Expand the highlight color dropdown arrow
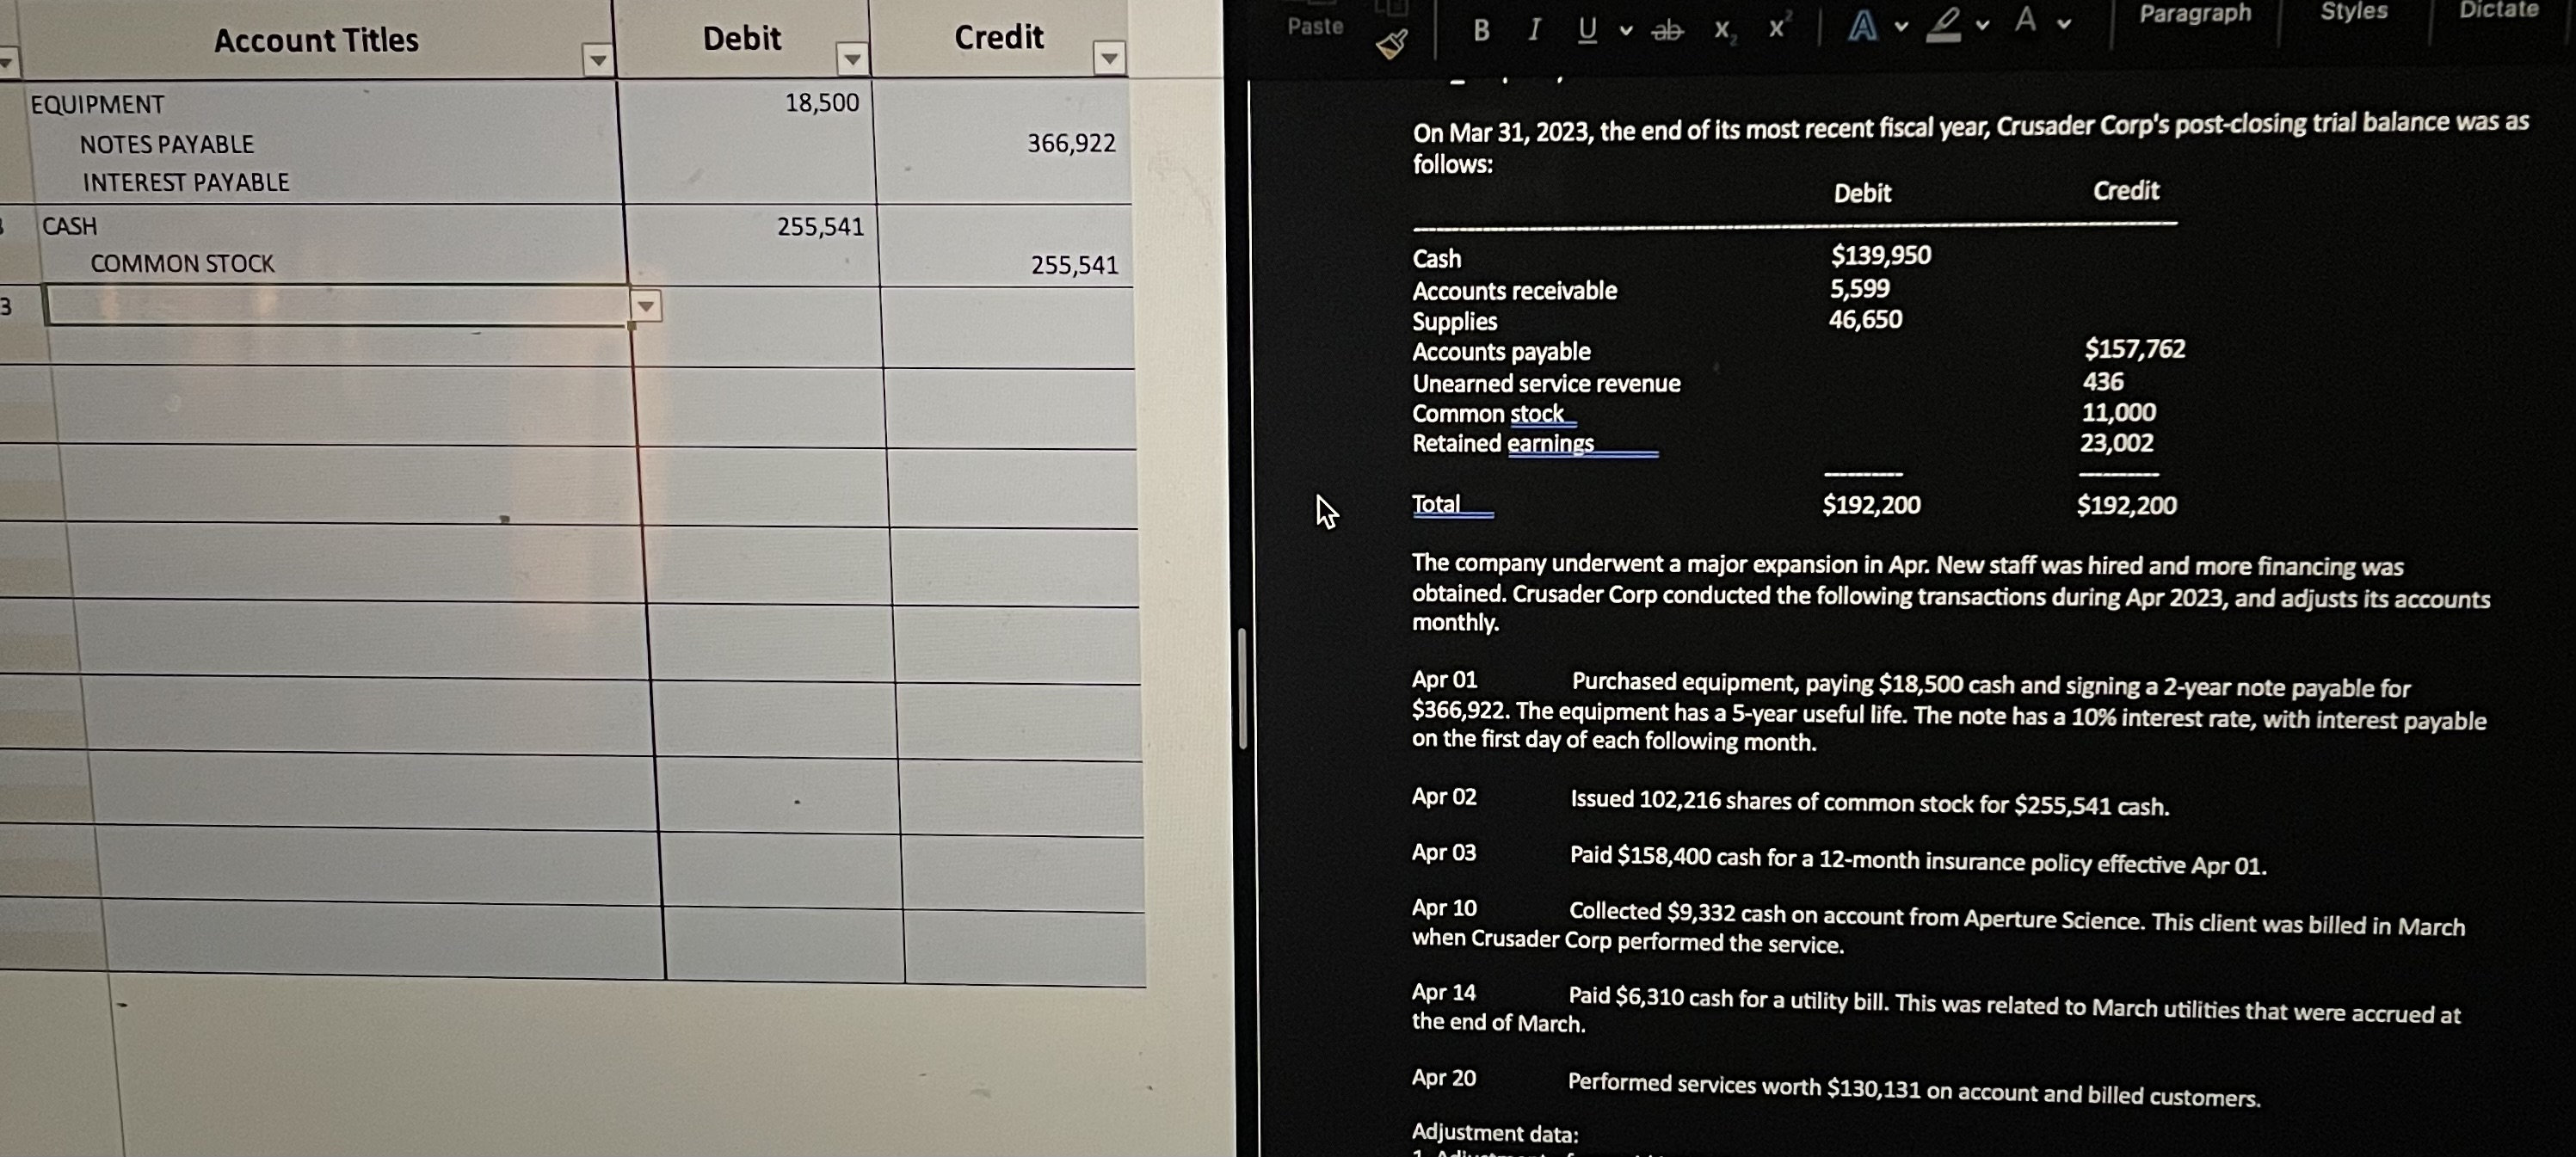 (x=1982, y=25)
